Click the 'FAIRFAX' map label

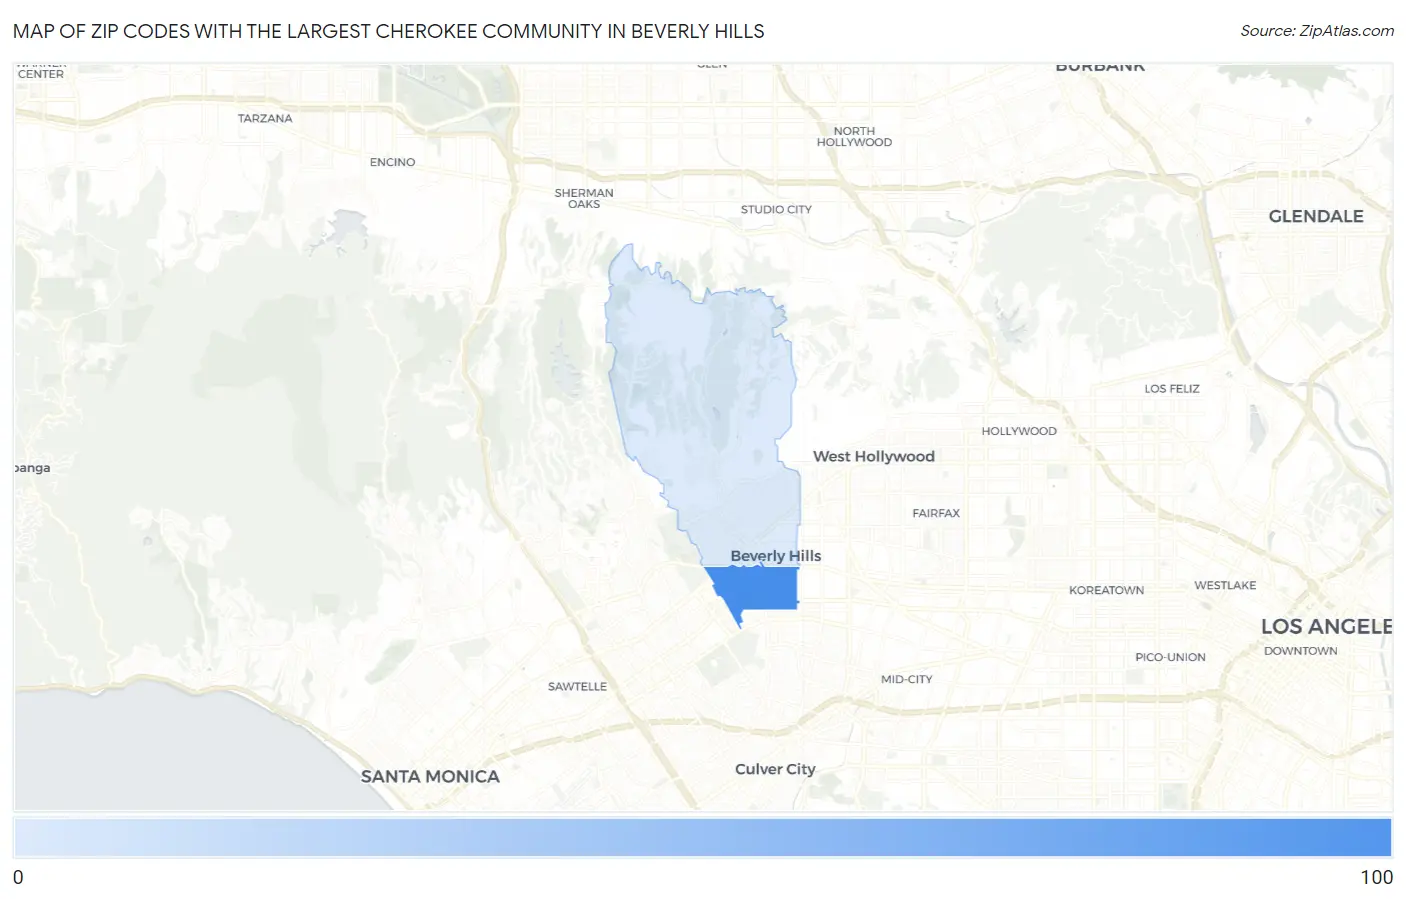(x=936, y=513)
